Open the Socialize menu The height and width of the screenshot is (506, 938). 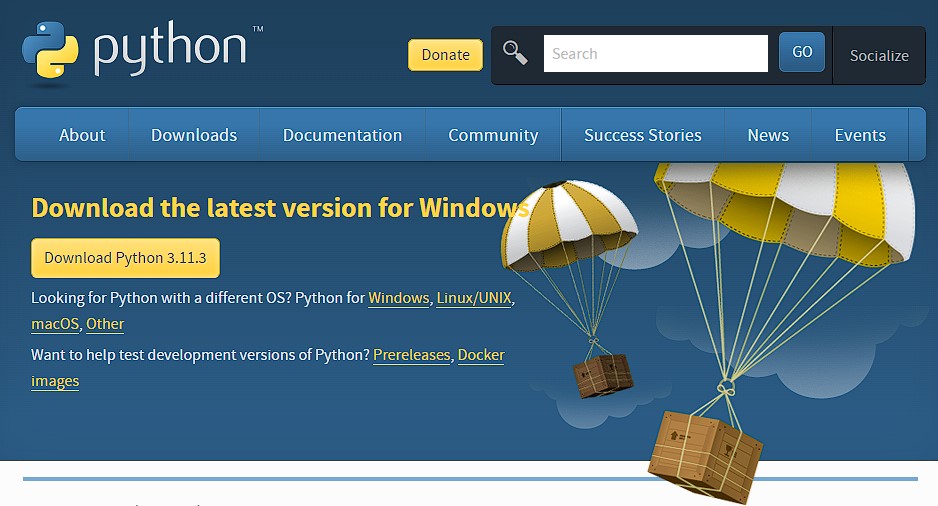[x=879, y=56]
